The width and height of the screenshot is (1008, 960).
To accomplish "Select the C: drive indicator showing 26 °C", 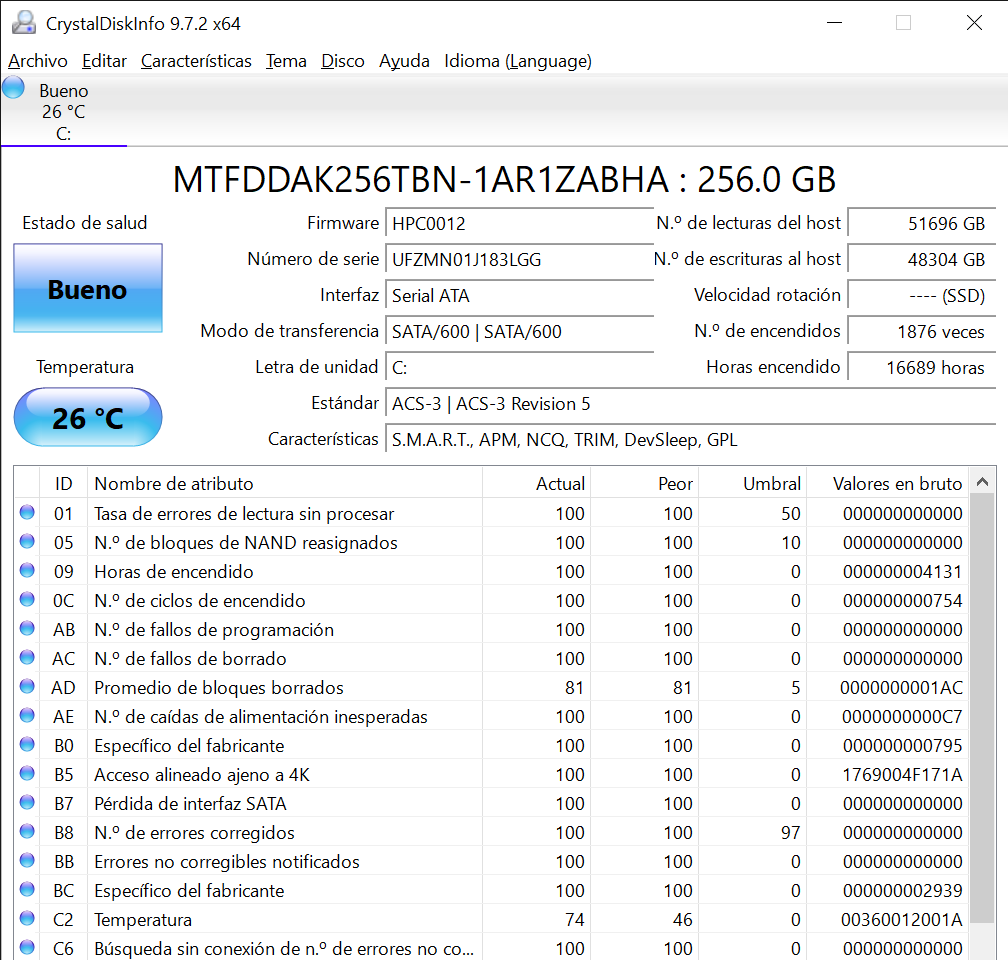I will pyautogui.click(x=63, y=110).
